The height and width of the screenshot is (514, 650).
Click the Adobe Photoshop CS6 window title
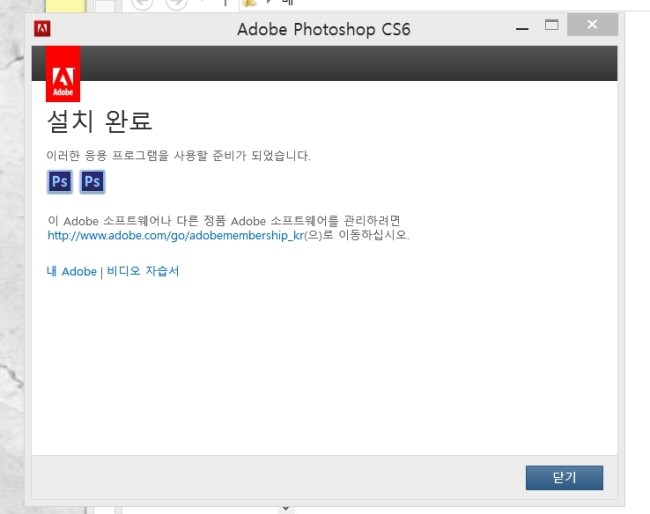click(324, 29)
